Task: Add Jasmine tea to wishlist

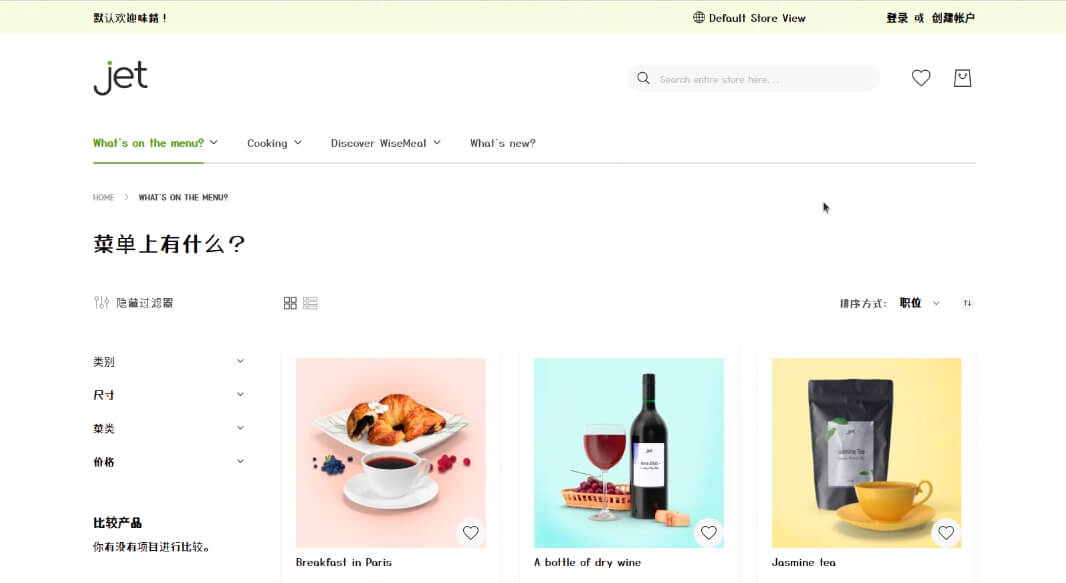Action: pyautogui.click(x=946, y=533)
